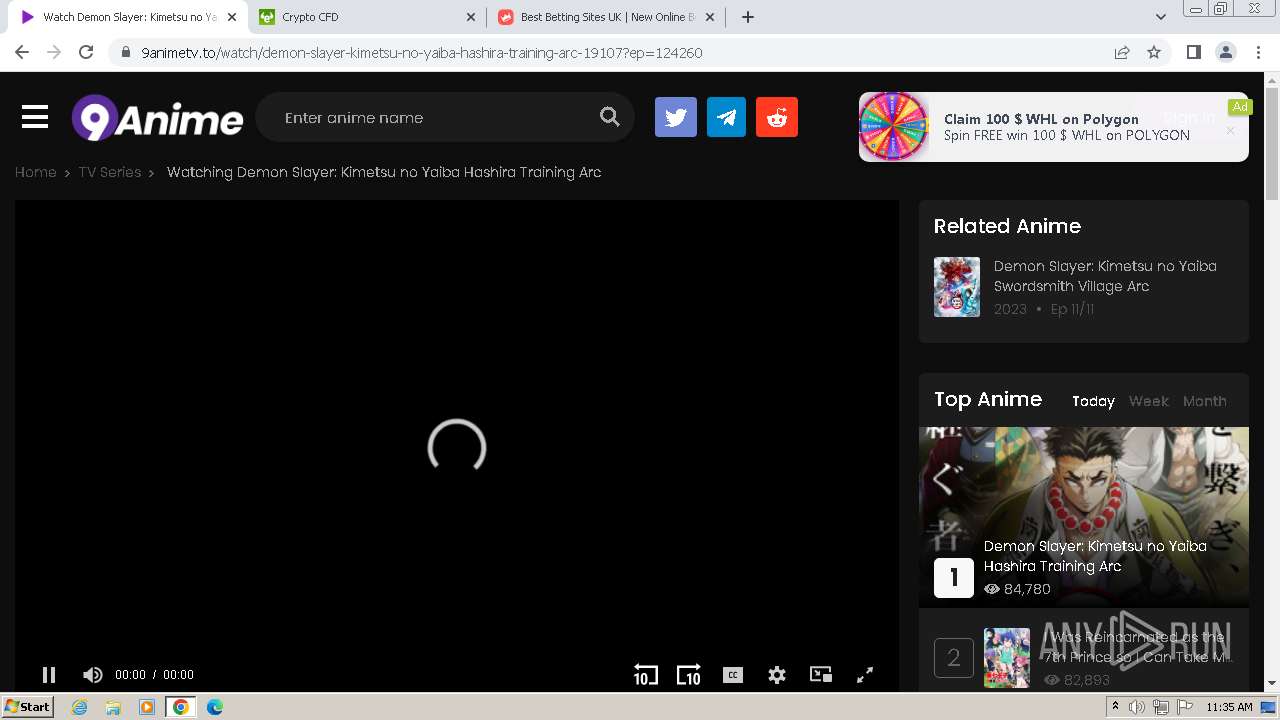The width and height of the screenshot is (1280, 720).
Task: Switch the video to fullscreen
Action: (865, 675)
